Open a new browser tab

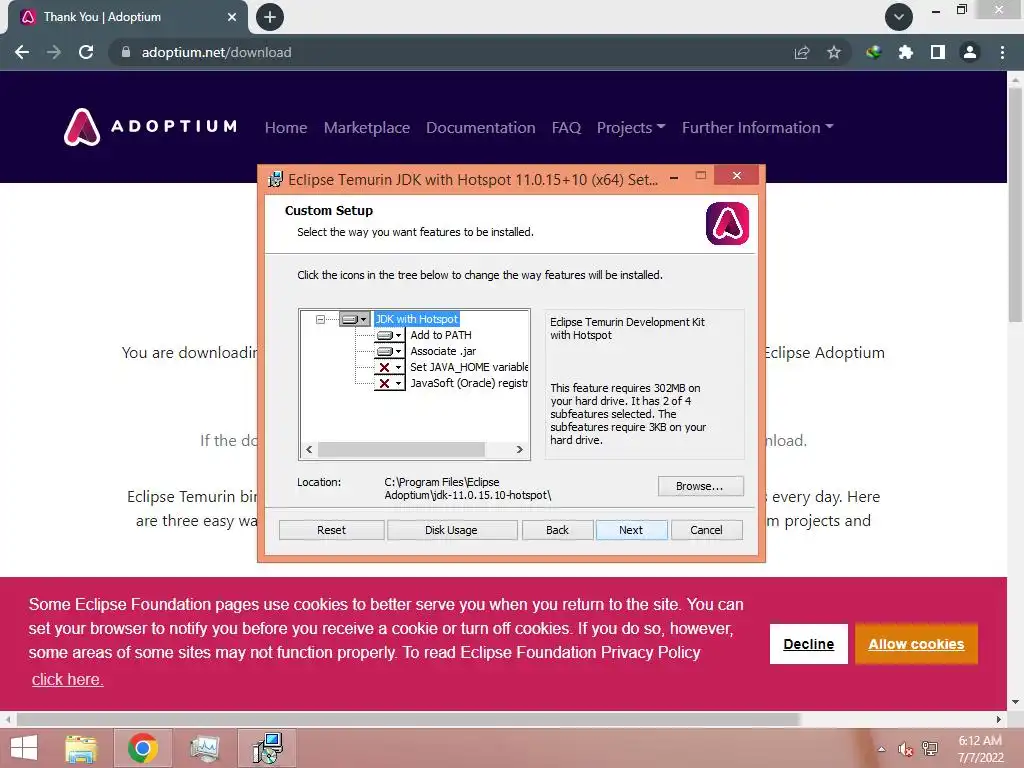pyautogui.click(x=270, y=17)
